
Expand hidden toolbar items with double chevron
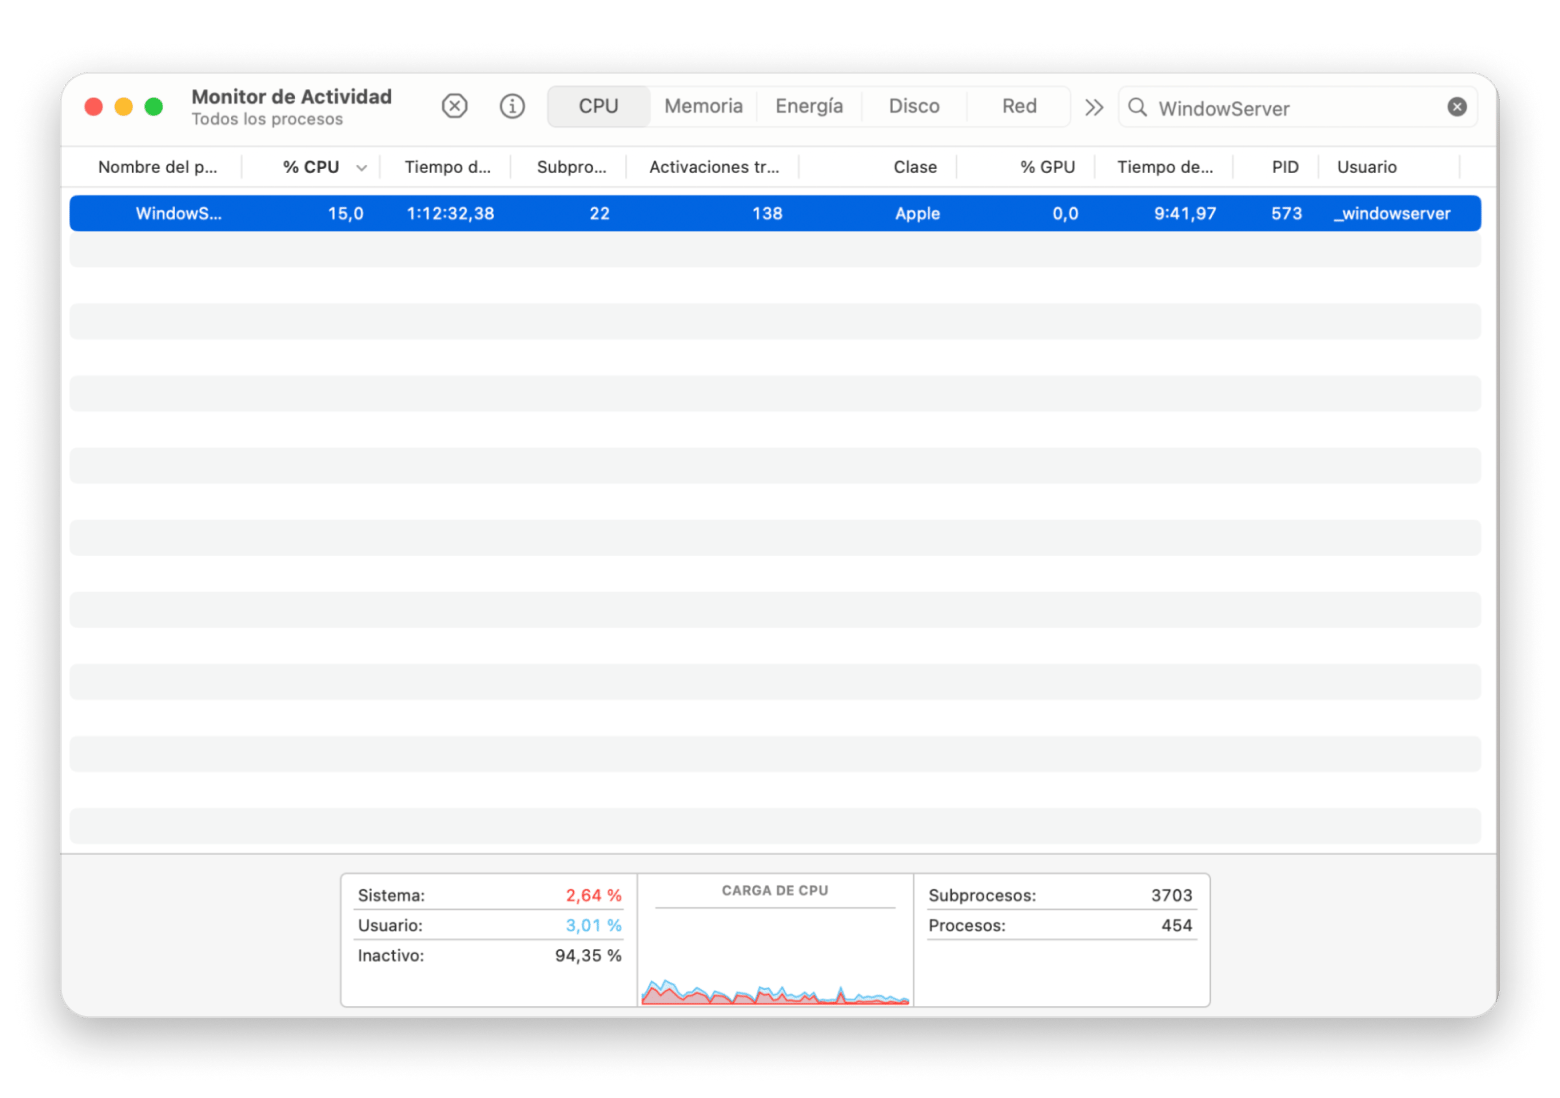click(1094, 107)
